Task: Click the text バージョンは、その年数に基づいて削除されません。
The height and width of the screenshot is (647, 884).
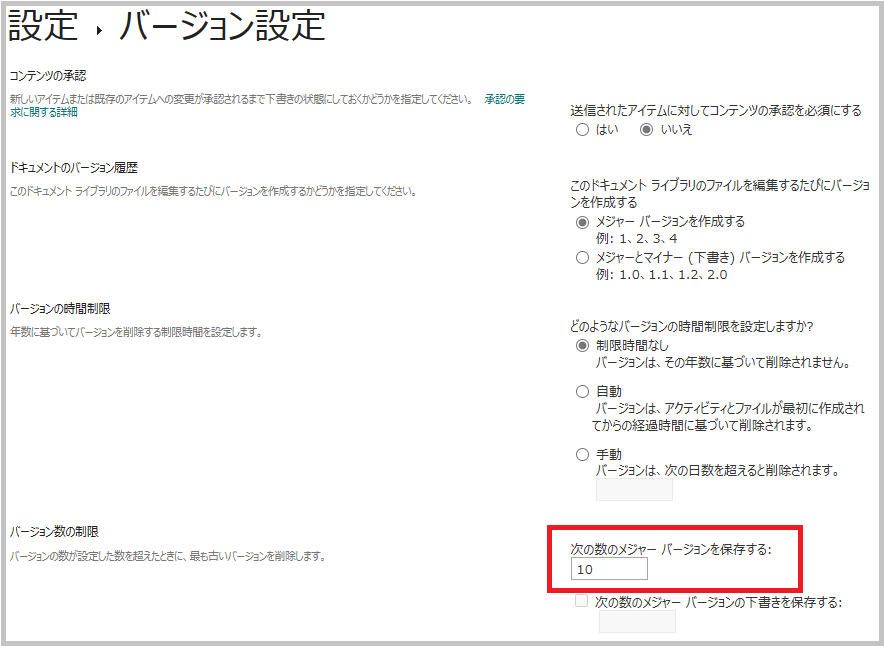Action: (723, 362)
